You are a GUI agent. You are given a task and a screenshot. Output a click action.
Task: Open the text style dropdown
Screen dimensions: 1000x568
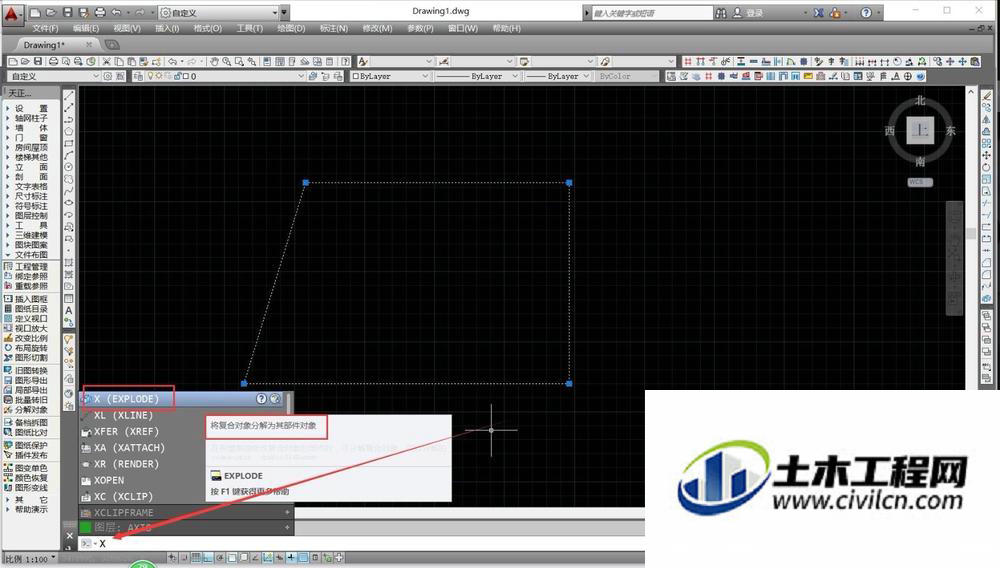[402, 61]
